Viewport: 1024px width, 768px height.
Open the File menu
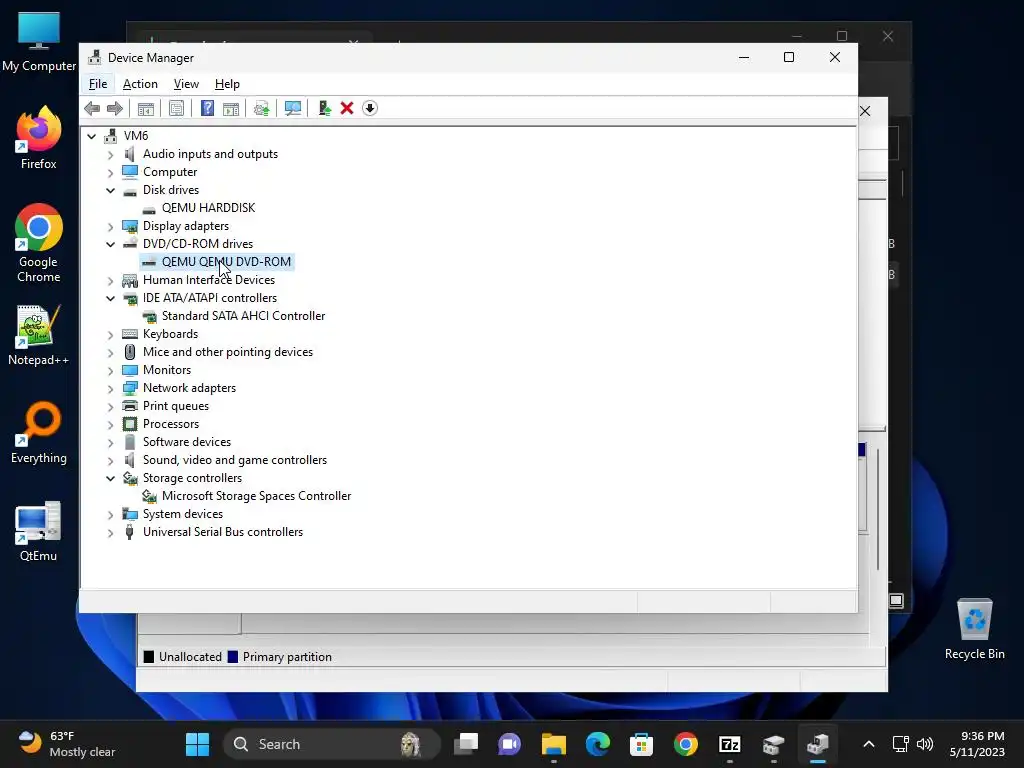click(98, 84)
